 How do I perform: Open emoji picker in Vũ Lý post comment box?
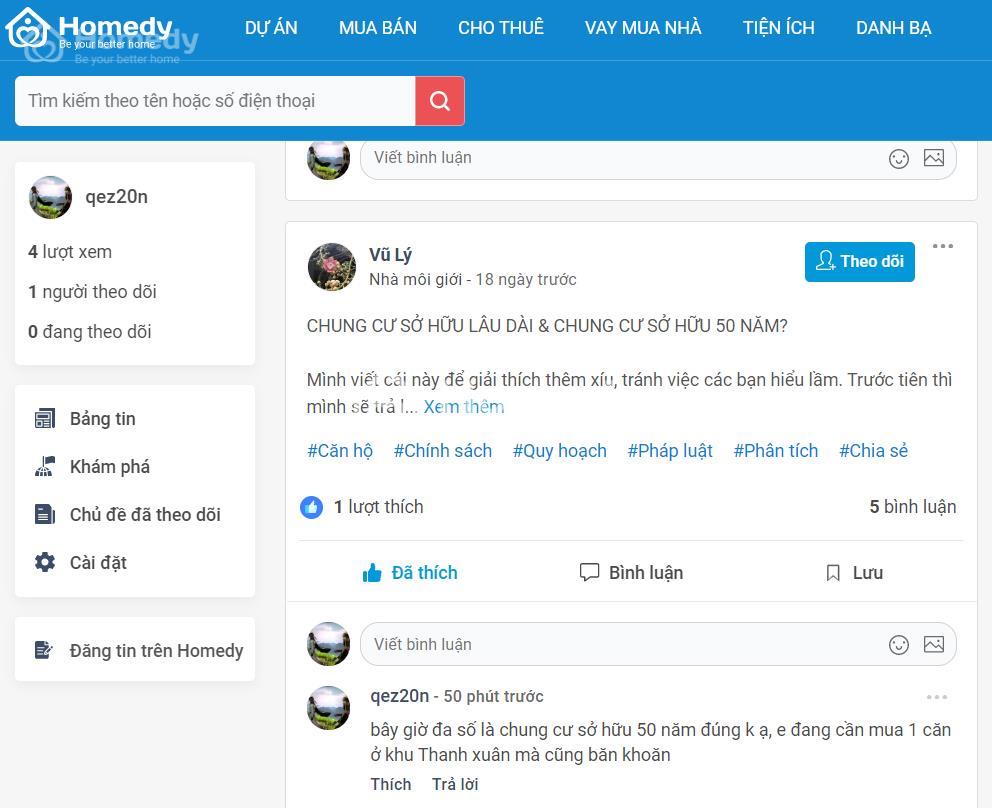898,645
